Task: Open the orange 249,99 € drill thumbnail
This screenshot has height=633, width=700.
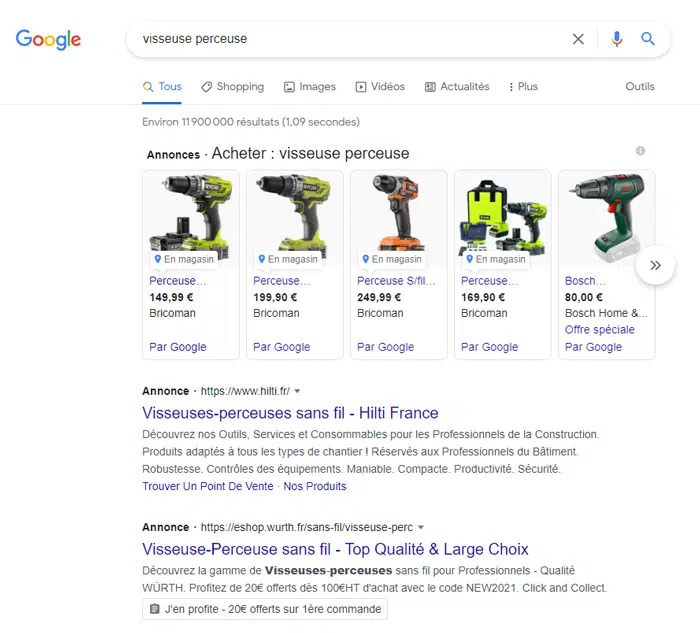Action: click(399, 219)
